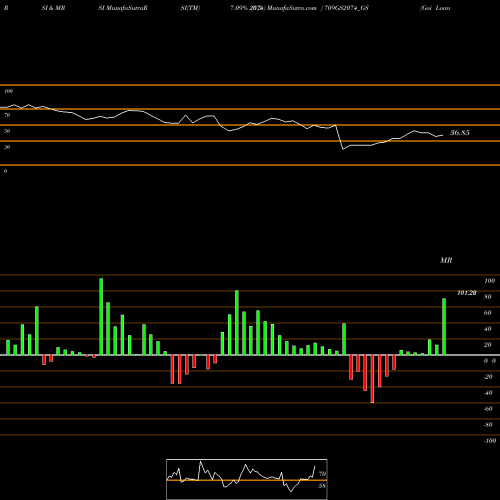This screenshot has height=500, width=500.
Task: Click the 70 level label on RSI axis
Action: tap(7, 115)
